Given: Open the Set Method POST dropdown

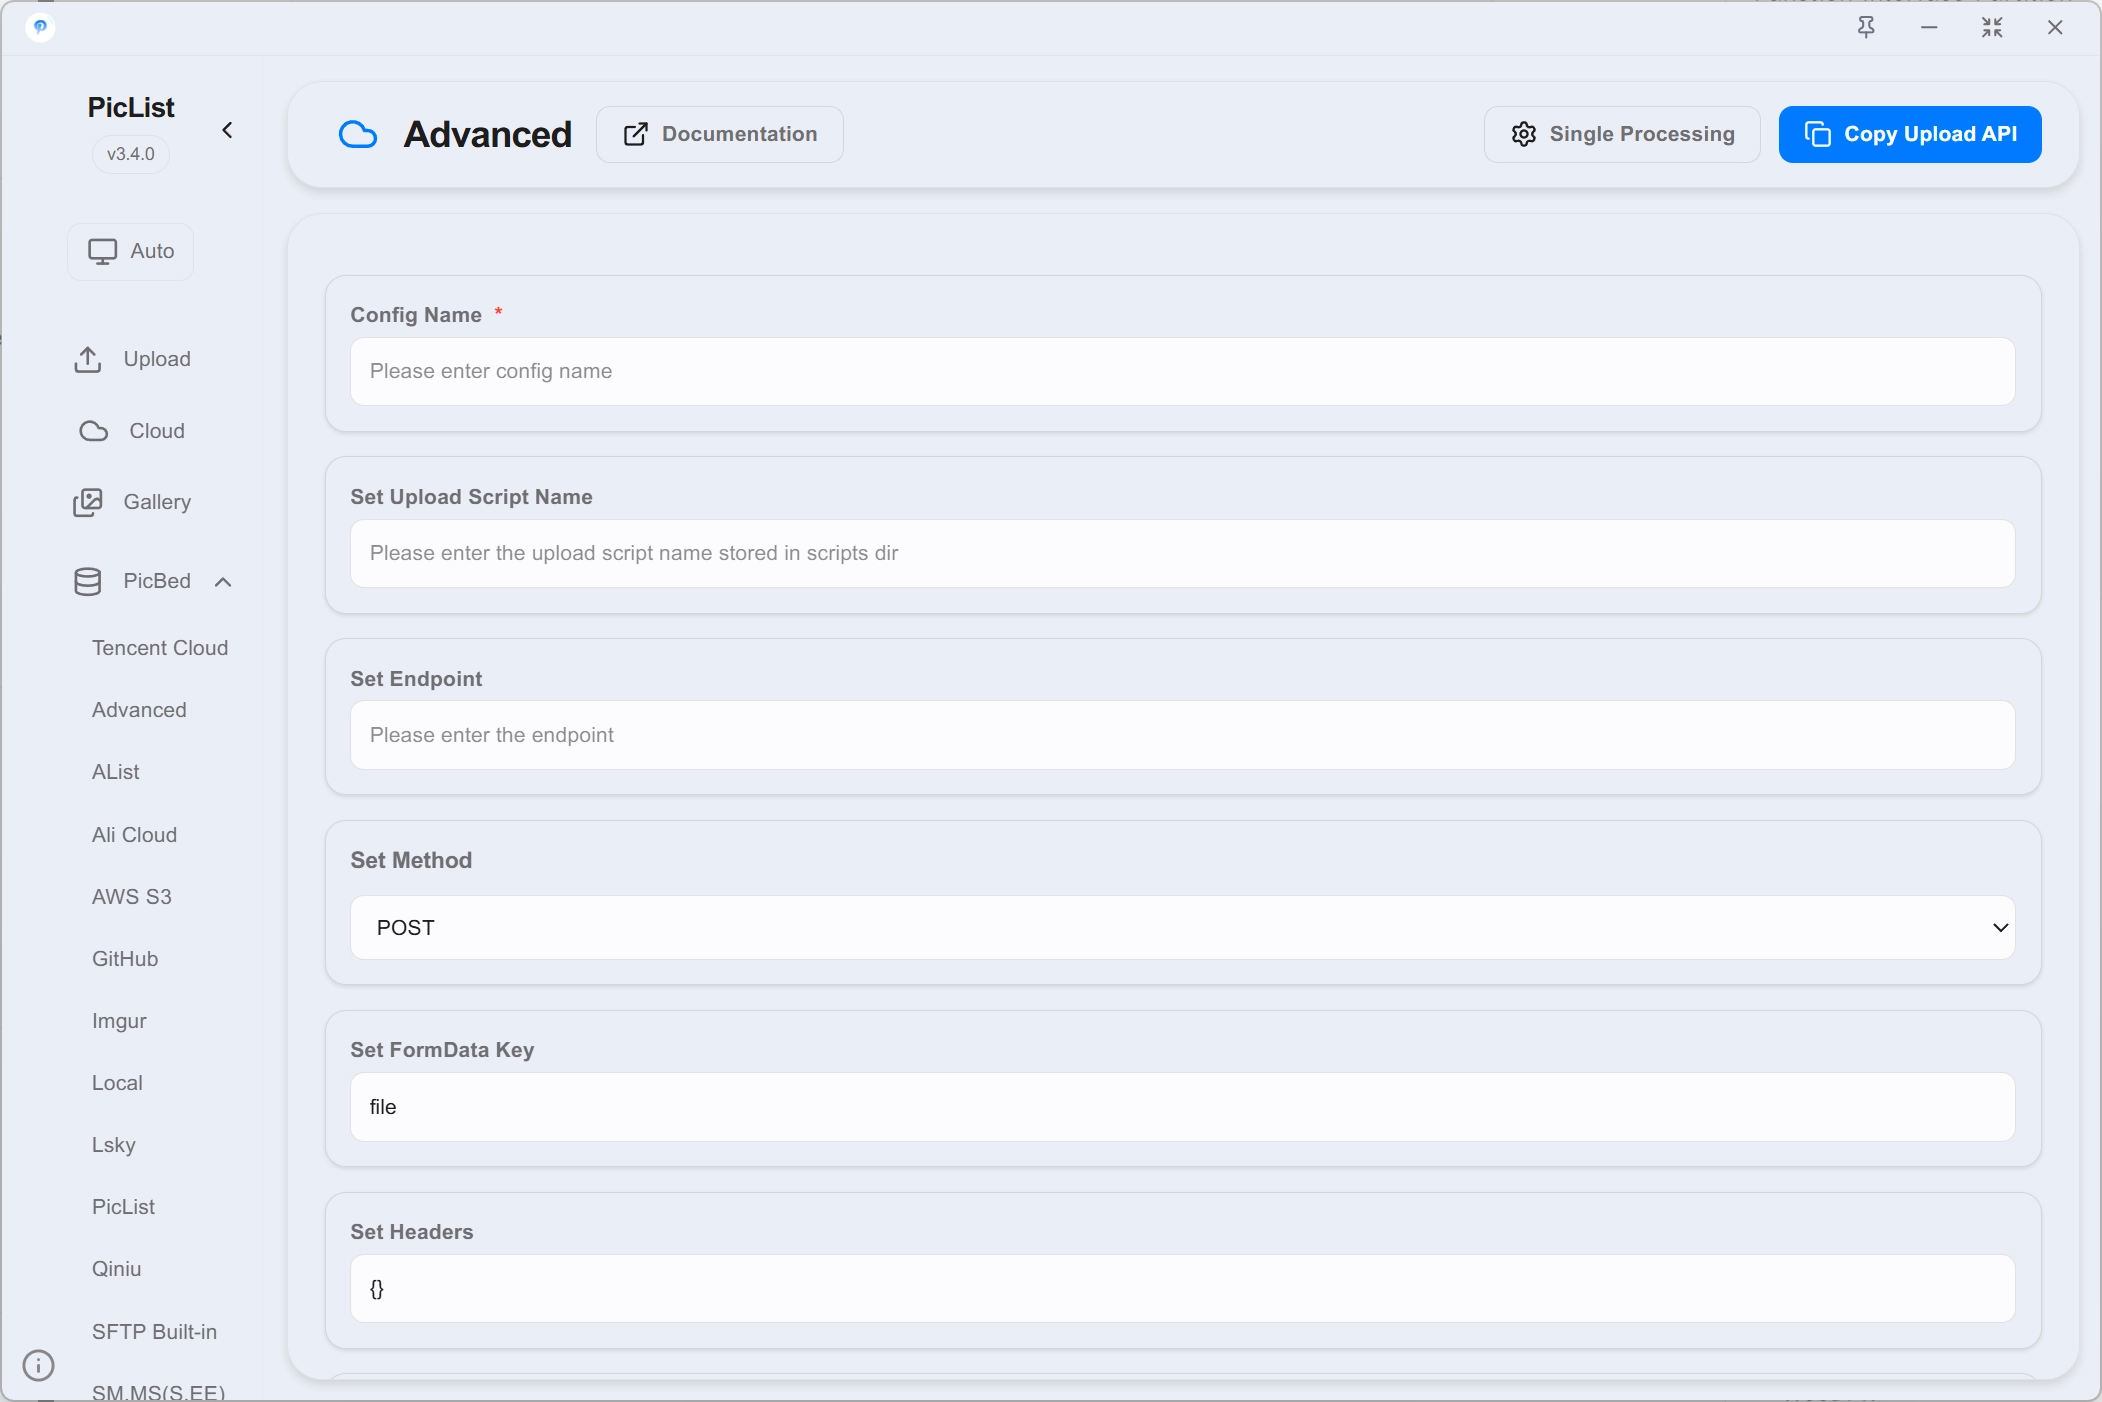Looking at the screenshot, I should [x=1182, y=927].
